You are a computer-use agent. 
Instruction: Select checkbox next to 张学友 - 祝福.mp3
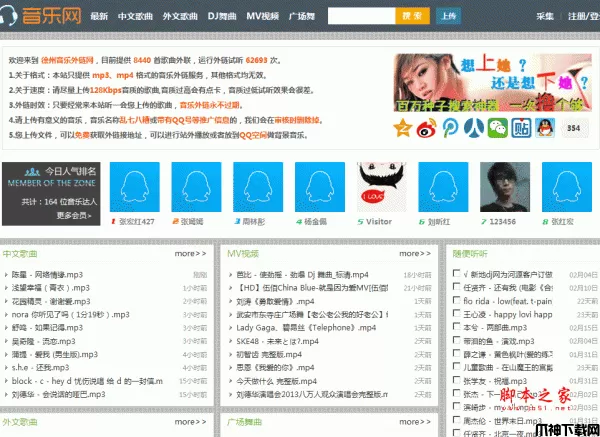457,380
